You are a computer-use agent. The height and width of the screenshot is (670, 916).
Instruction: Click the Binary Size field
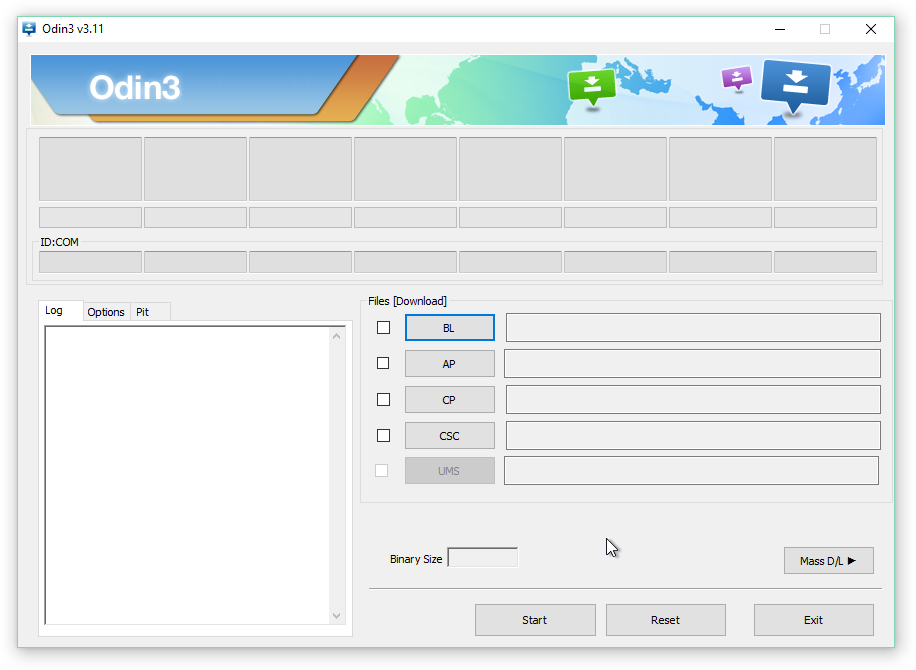coord(483,556)
